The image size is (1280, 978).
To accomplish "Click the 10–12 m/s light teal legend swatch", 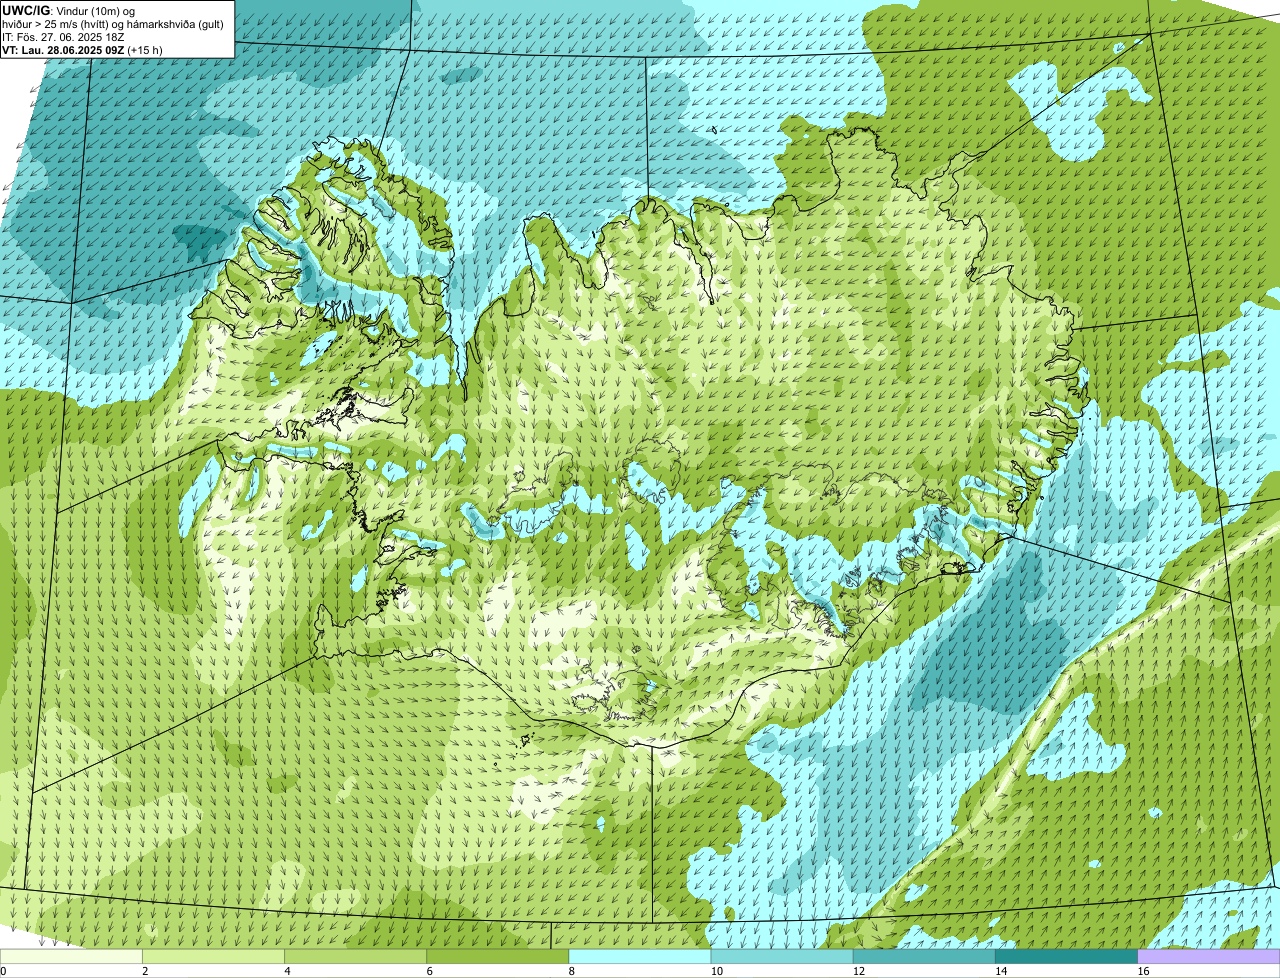I will click(x=782, y=956).
